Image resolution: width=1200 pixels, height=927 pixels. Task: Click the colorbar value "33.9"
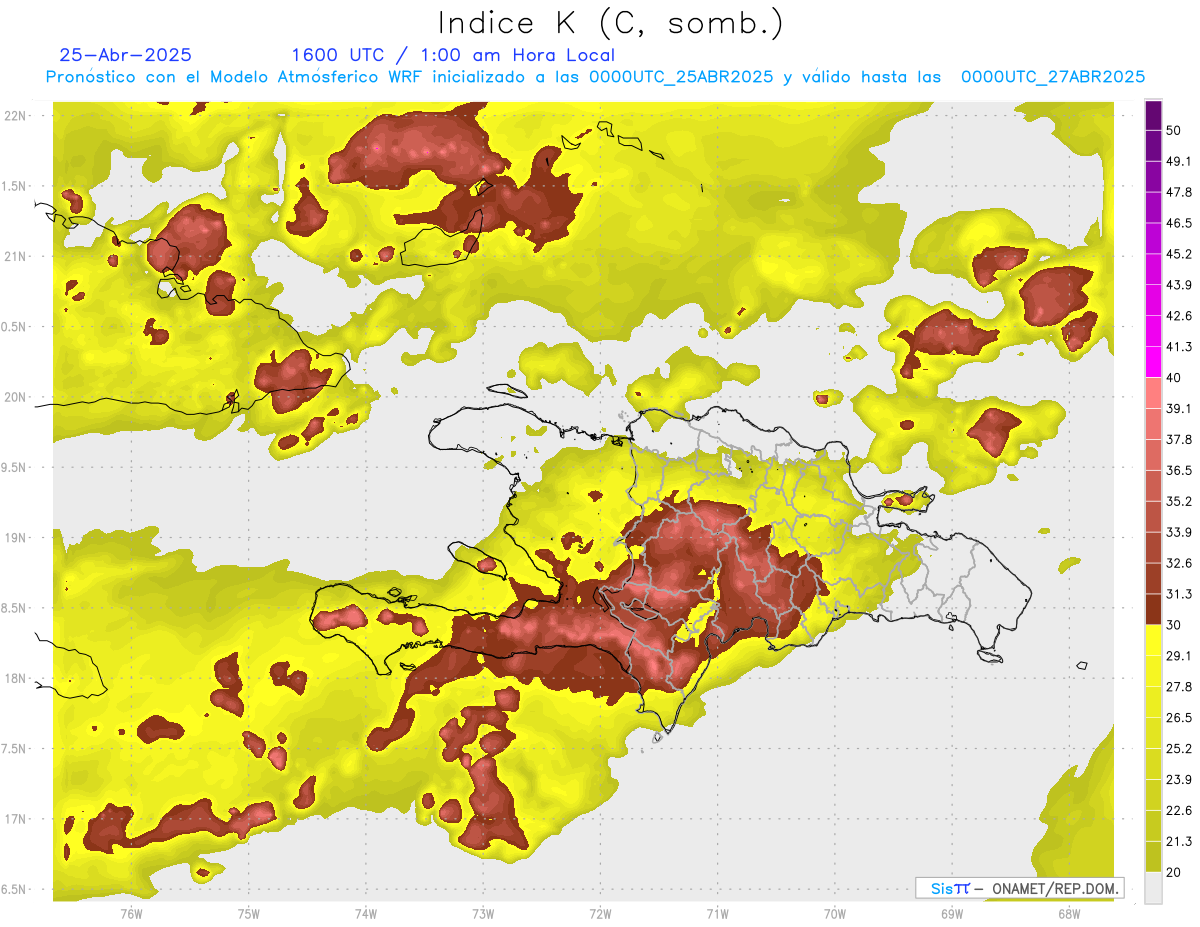[x=1180, y=532]
